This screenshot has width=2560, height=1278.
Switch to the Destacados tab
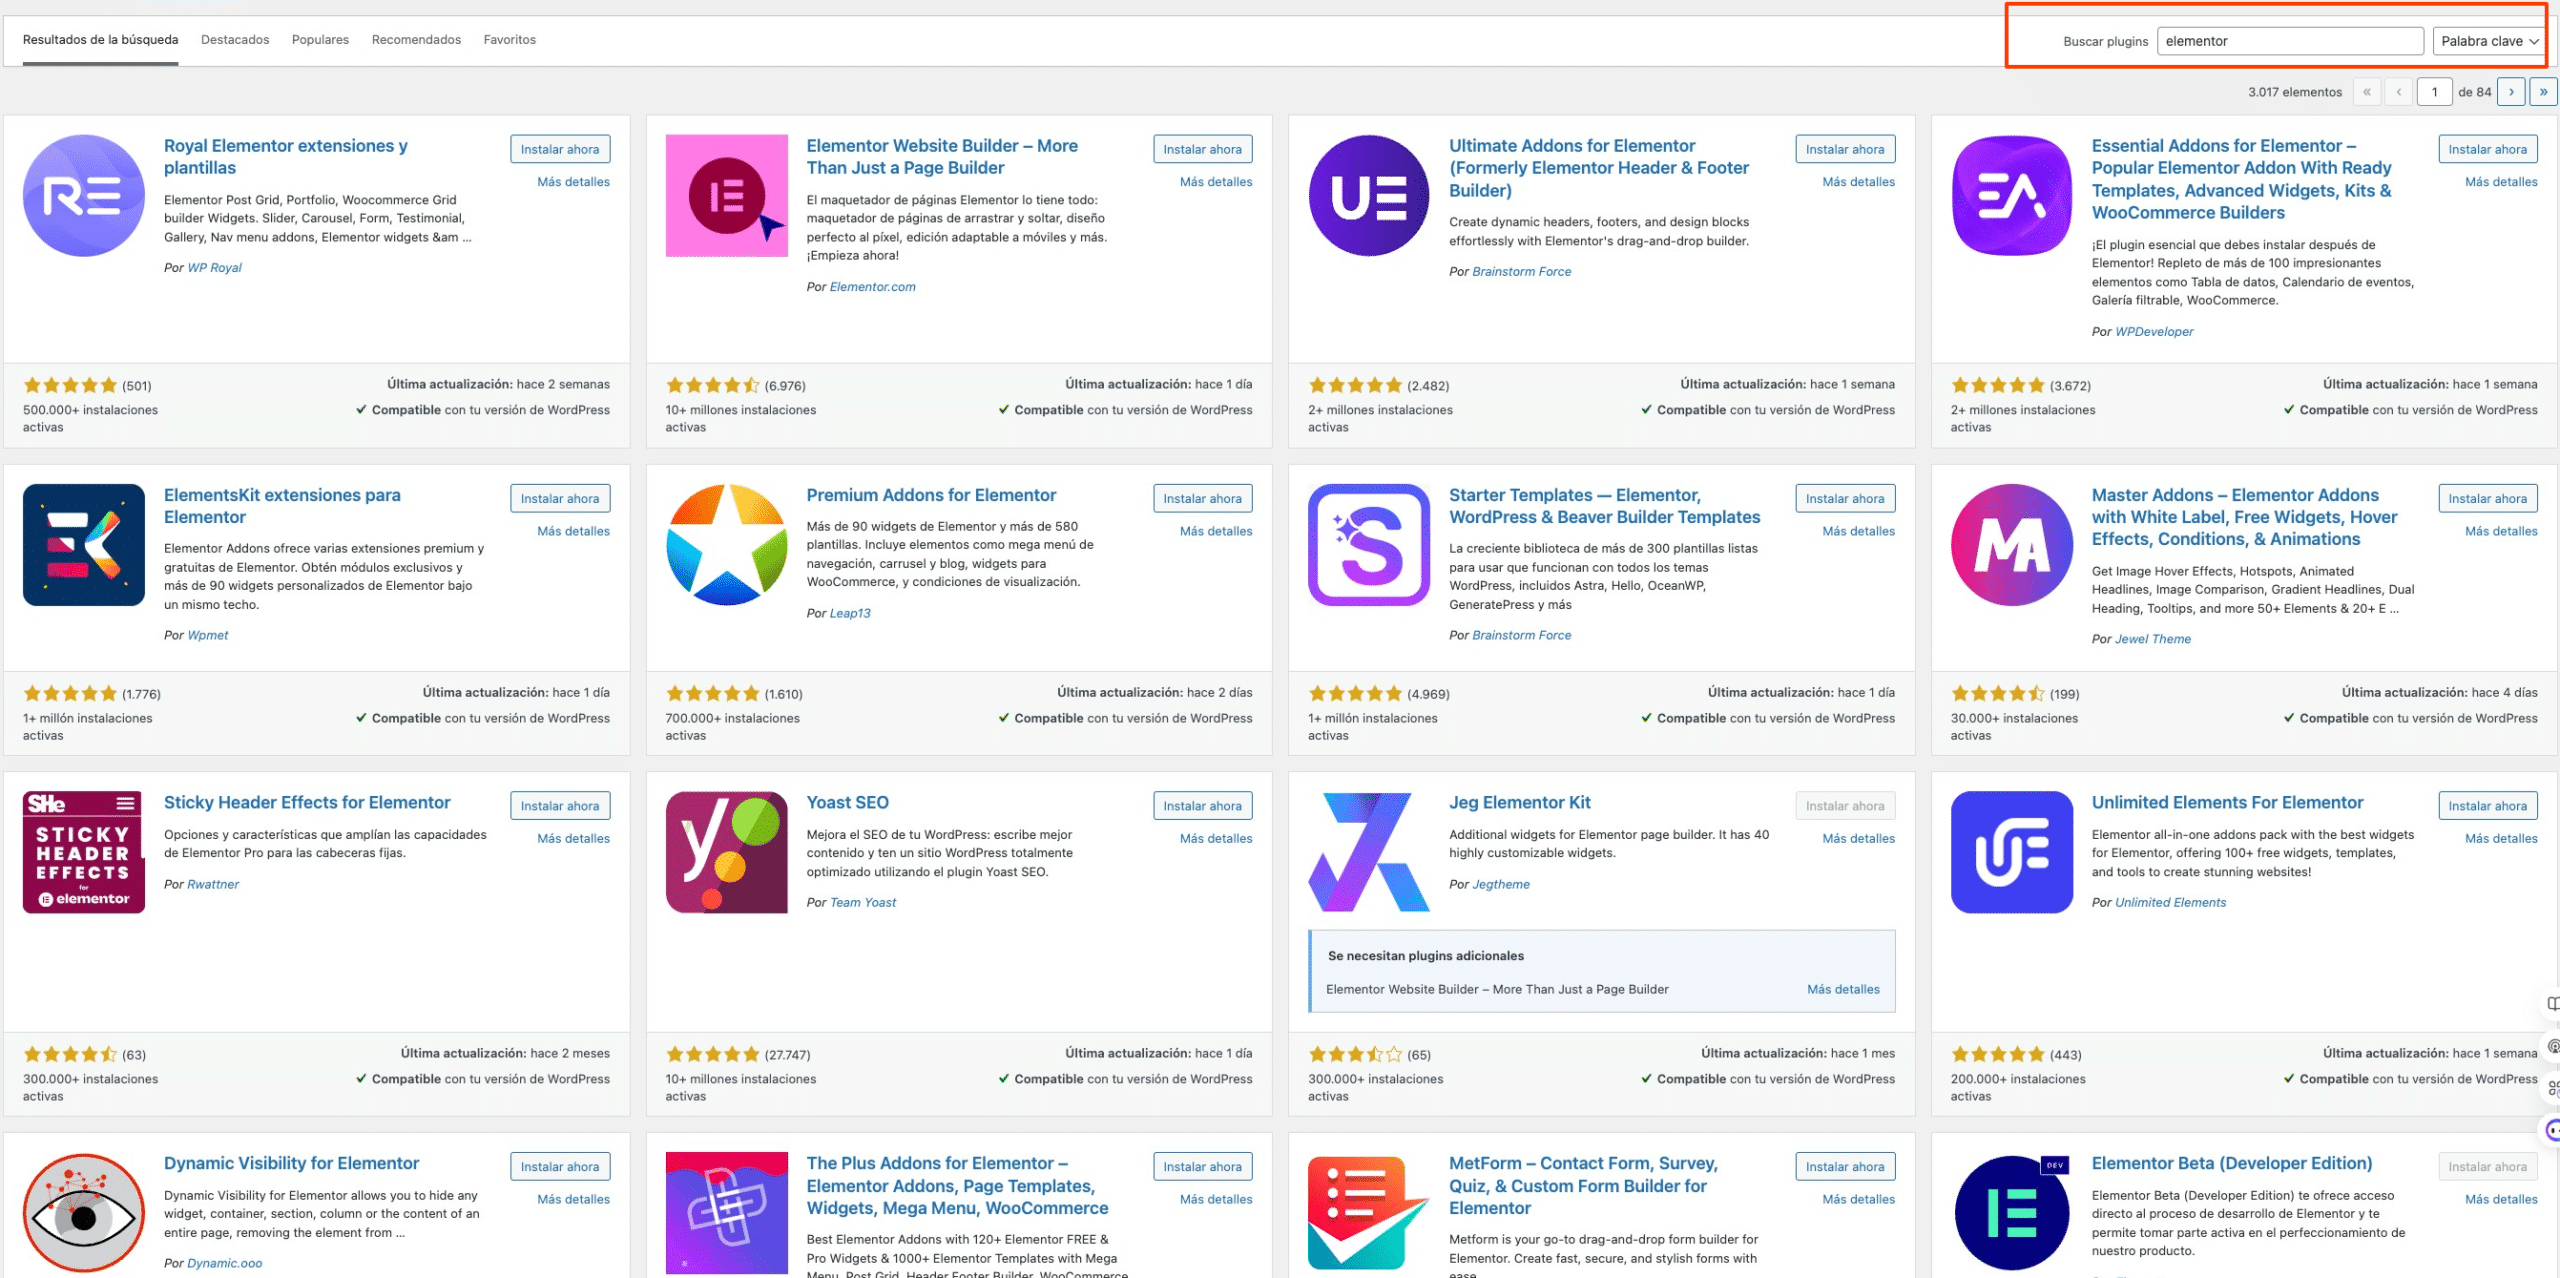click(235, 40)
